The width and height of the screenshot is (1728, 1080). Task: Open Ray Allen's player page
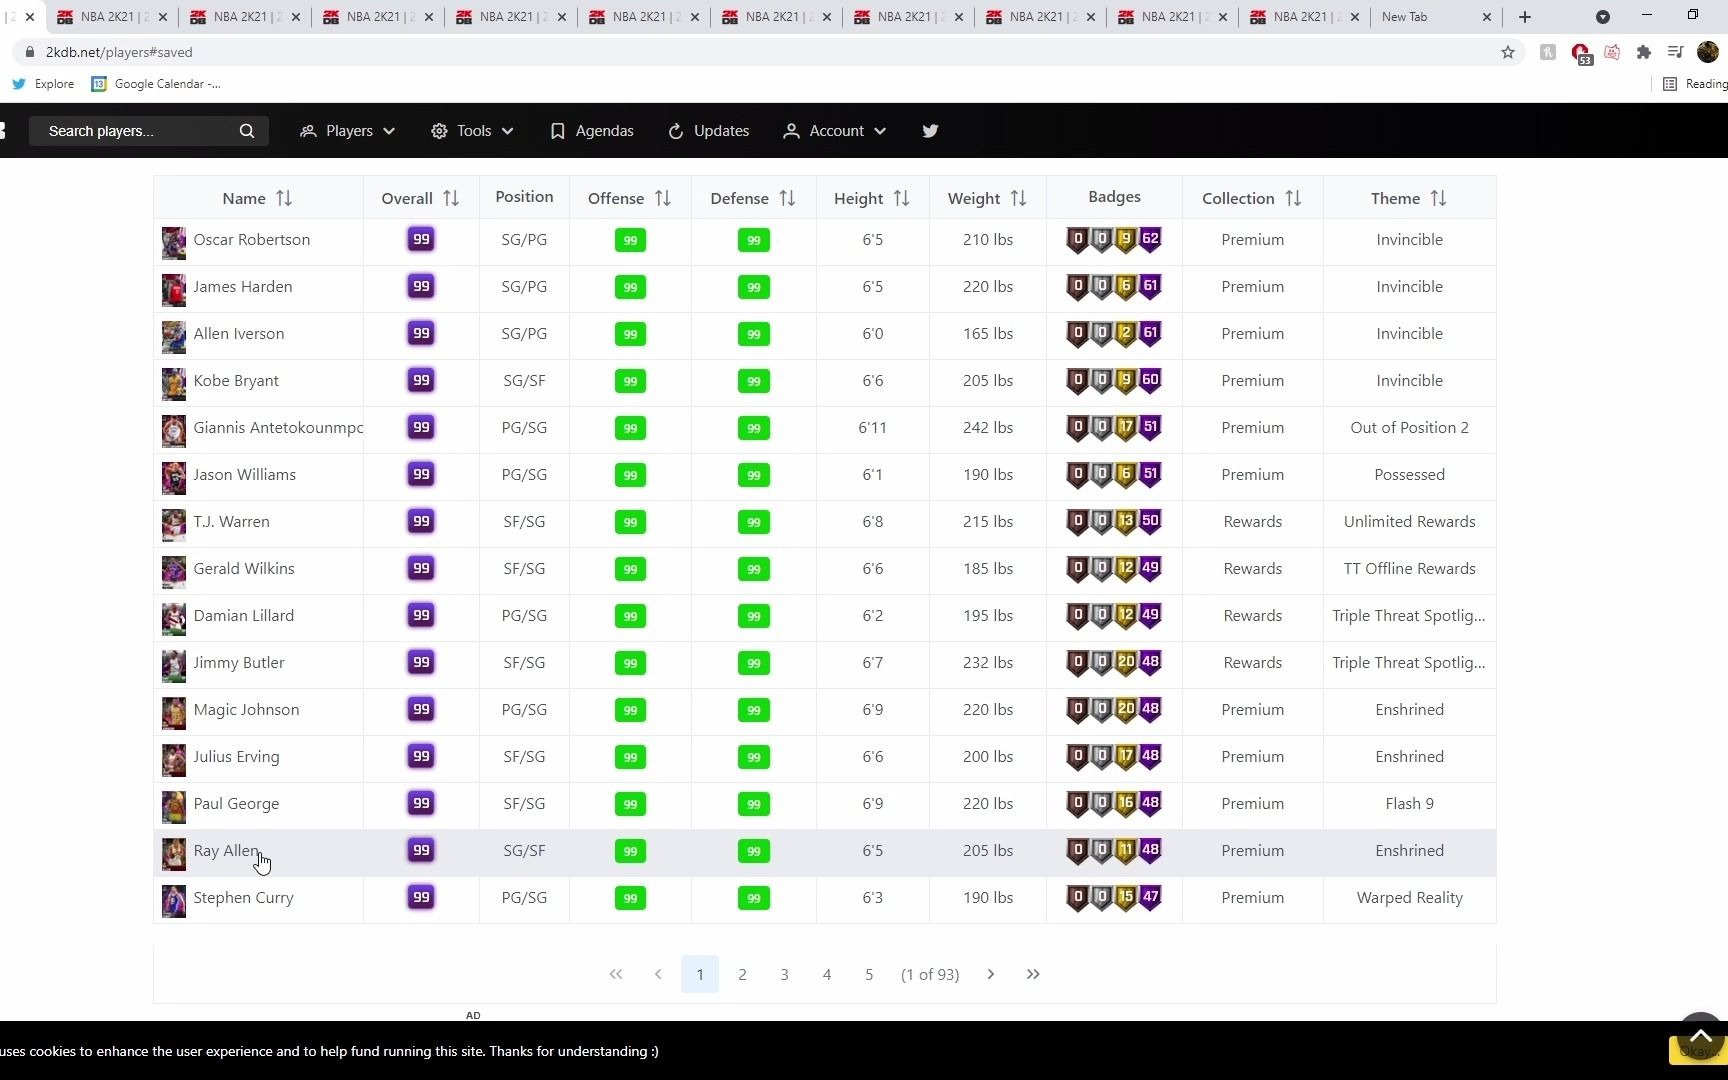(226, 851)
